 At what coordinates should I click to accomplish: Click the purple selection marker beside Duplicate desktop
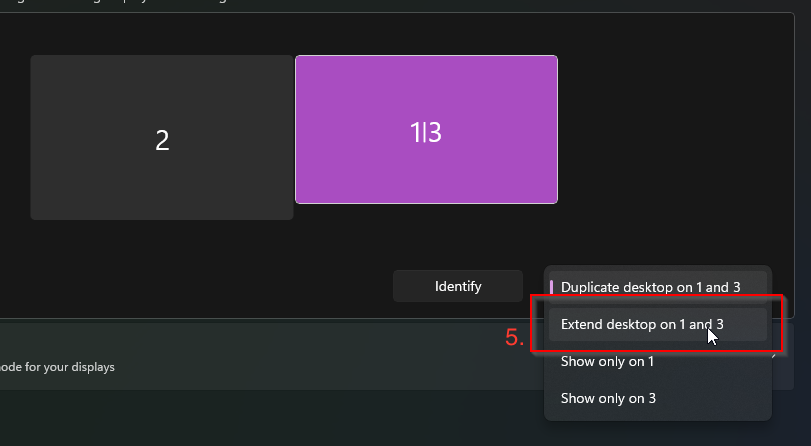coord(551,287)
